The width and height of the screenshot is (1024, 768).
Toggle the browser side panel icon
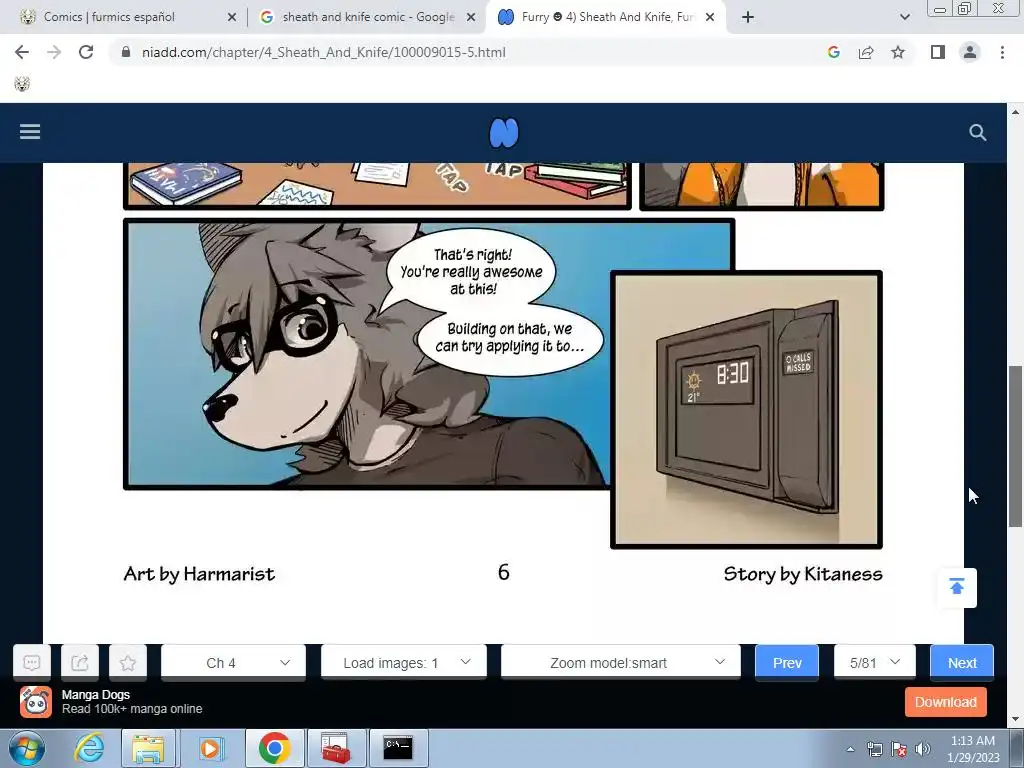[x=938, y=52]
